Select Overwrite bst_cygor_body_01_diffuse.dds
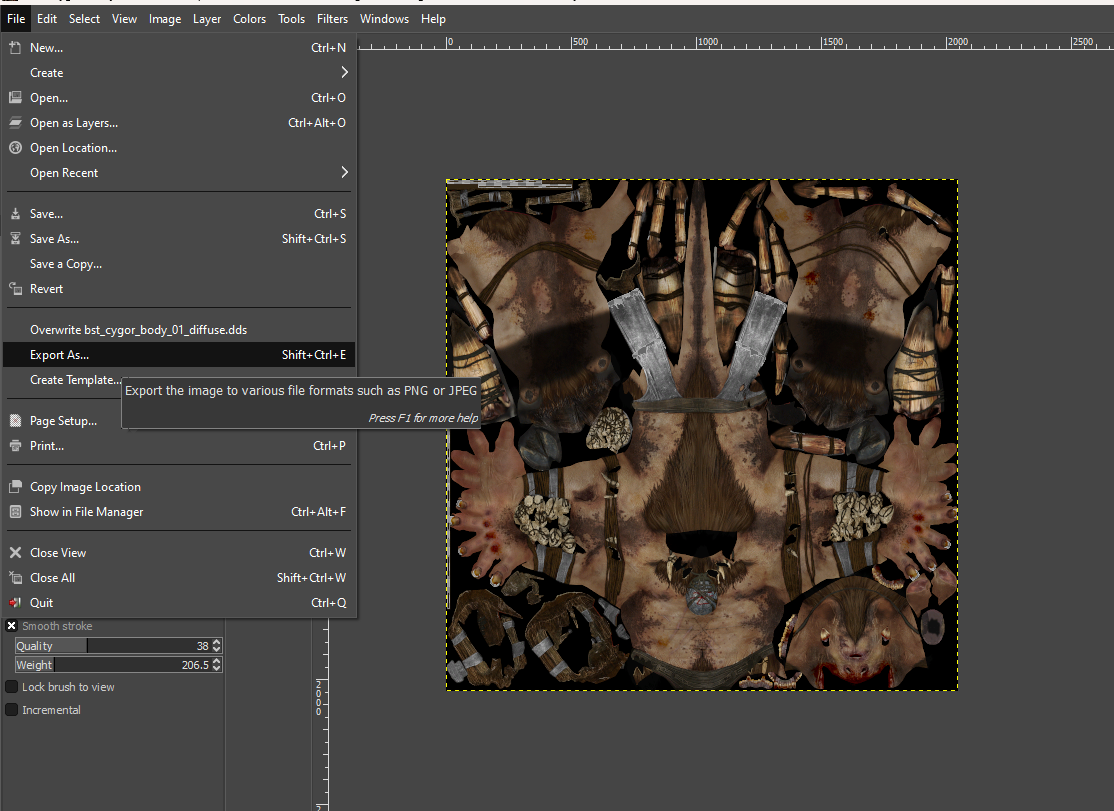 click(x=178, y=330)
